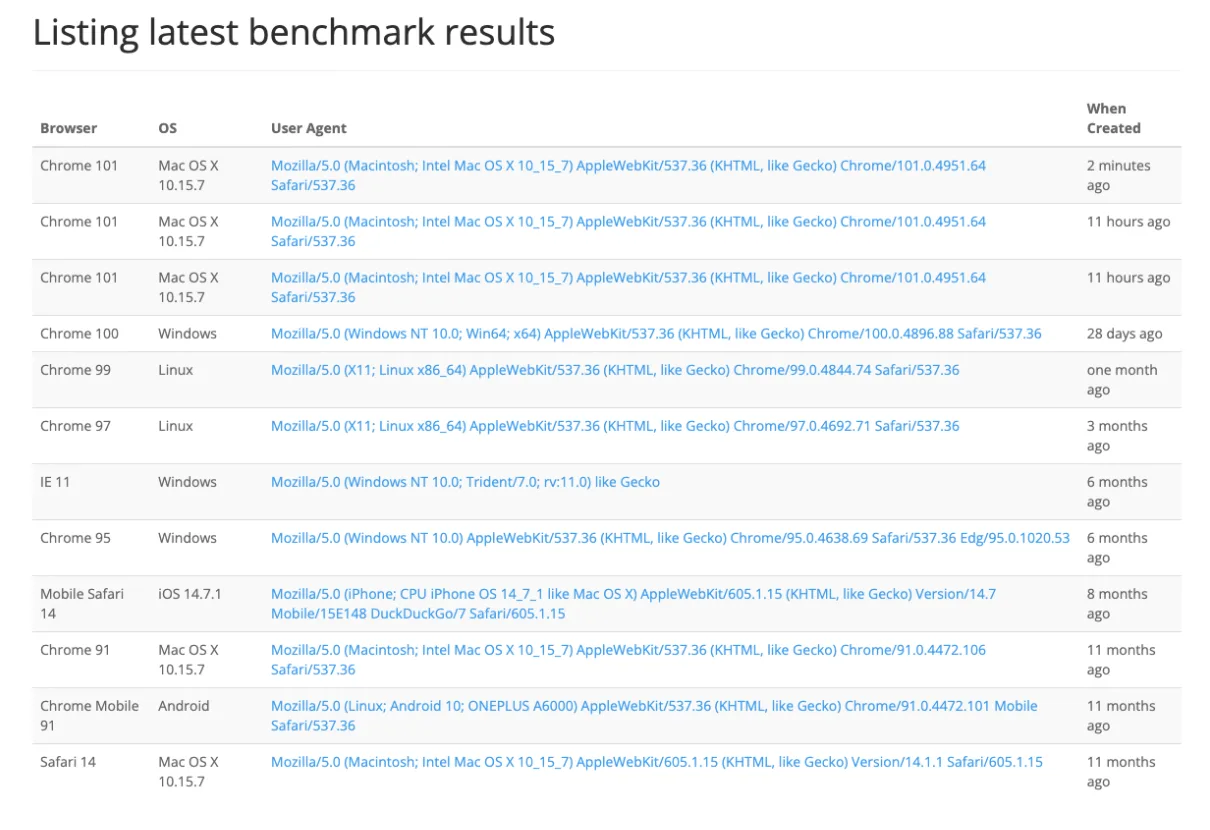Viewport: 1210px width, 830px height.
Task: Click 'Mac OS X 10.15.7' in the Chrome 91 row
Action: pos(188,659)
